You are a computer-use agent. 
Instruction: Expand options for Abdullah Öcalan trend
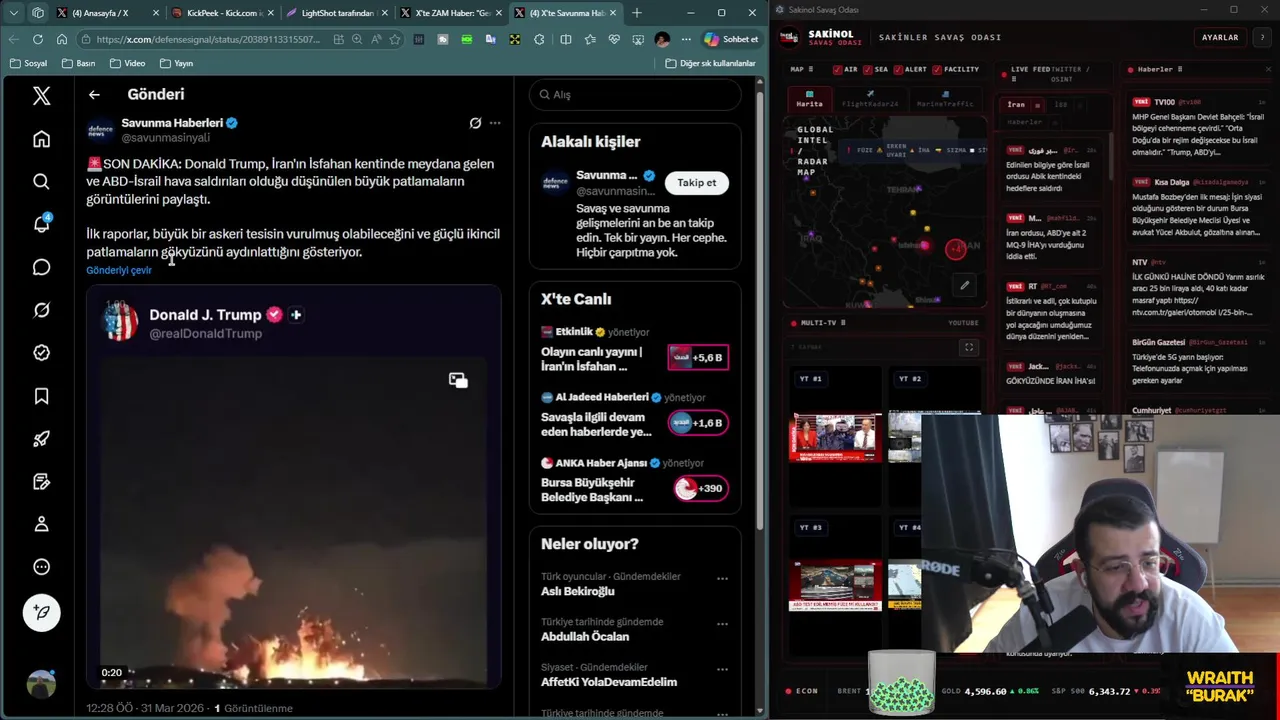click(x=722, y=623)
